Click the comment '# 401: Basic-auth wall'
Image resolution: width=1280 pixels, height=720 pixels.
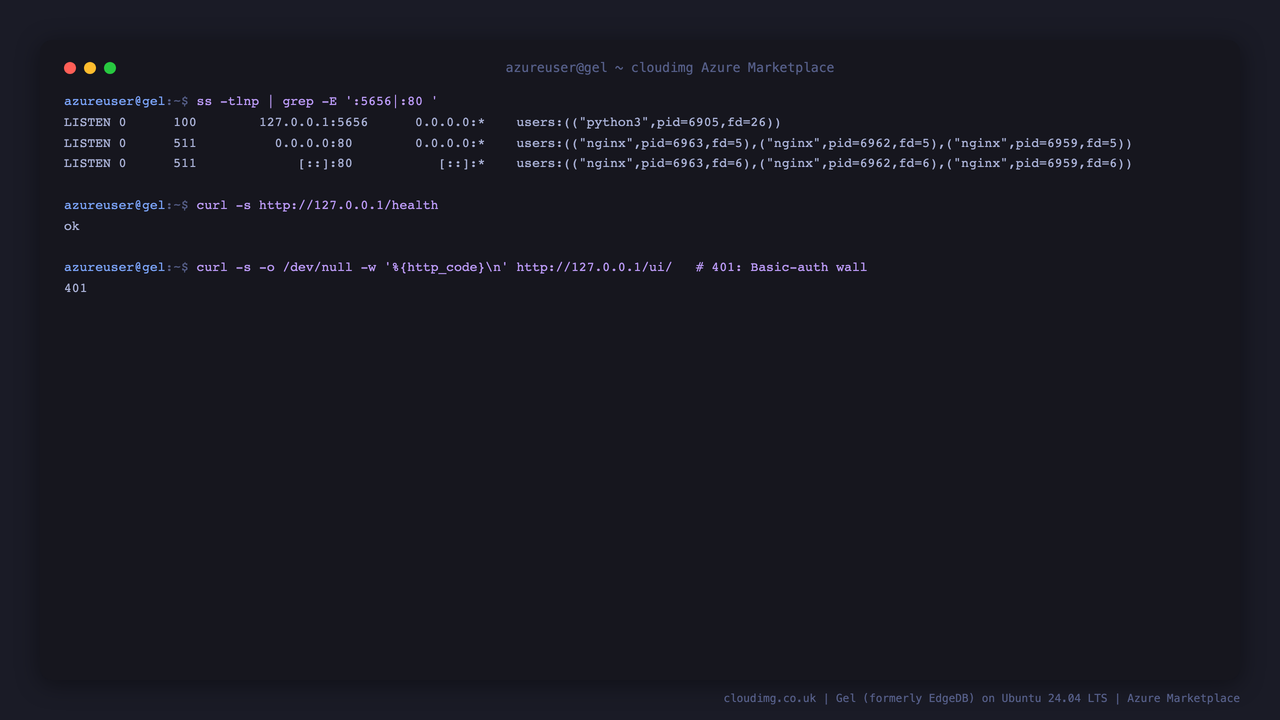point(781,267)
